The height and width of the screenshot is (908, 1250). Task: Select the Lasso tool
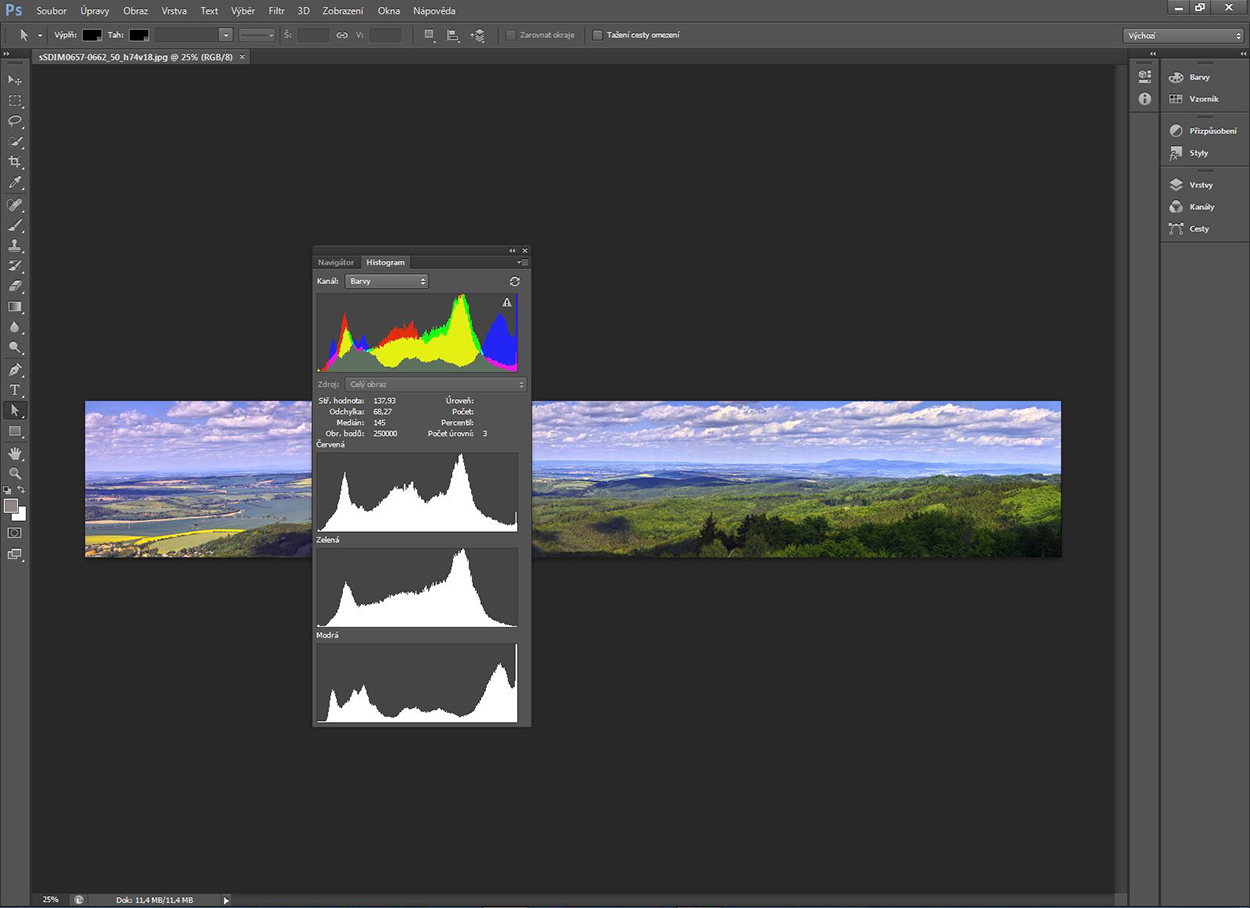click(x=15, y=121)
